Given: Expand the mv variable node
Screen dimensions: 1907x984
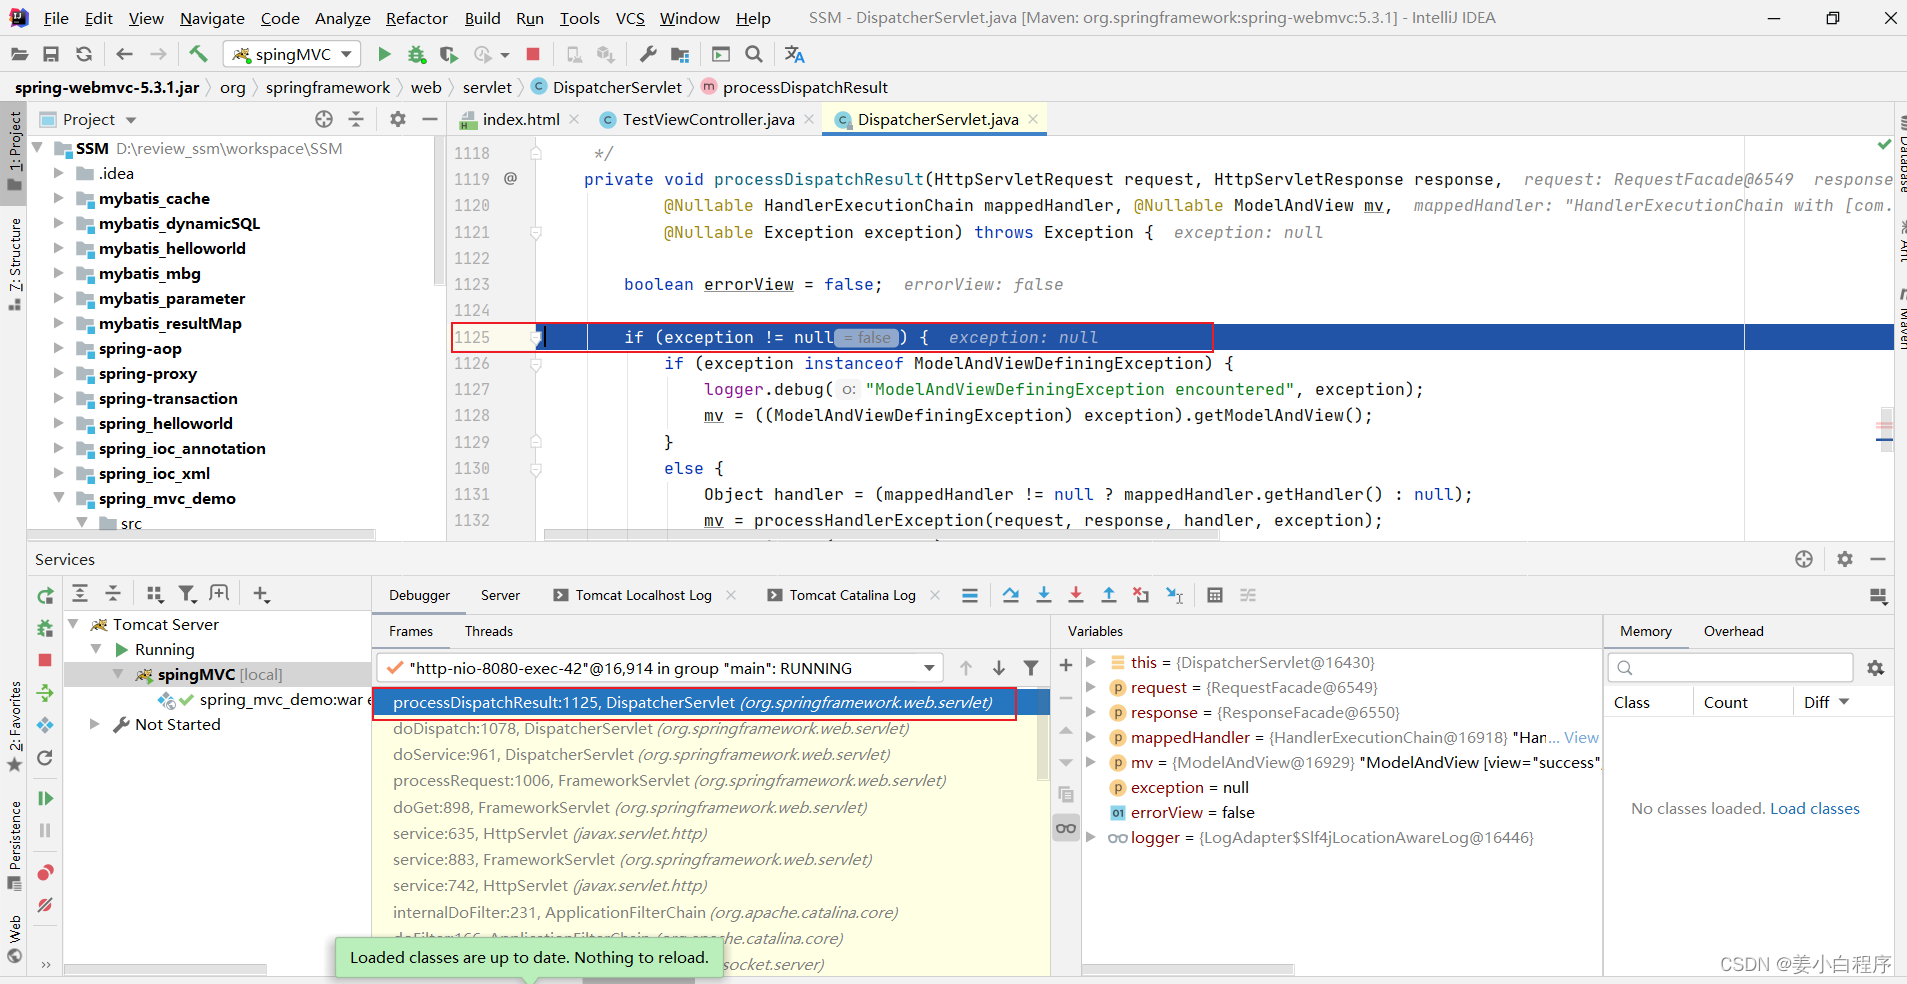Looking at the screenshot, I should (1092, 763).
